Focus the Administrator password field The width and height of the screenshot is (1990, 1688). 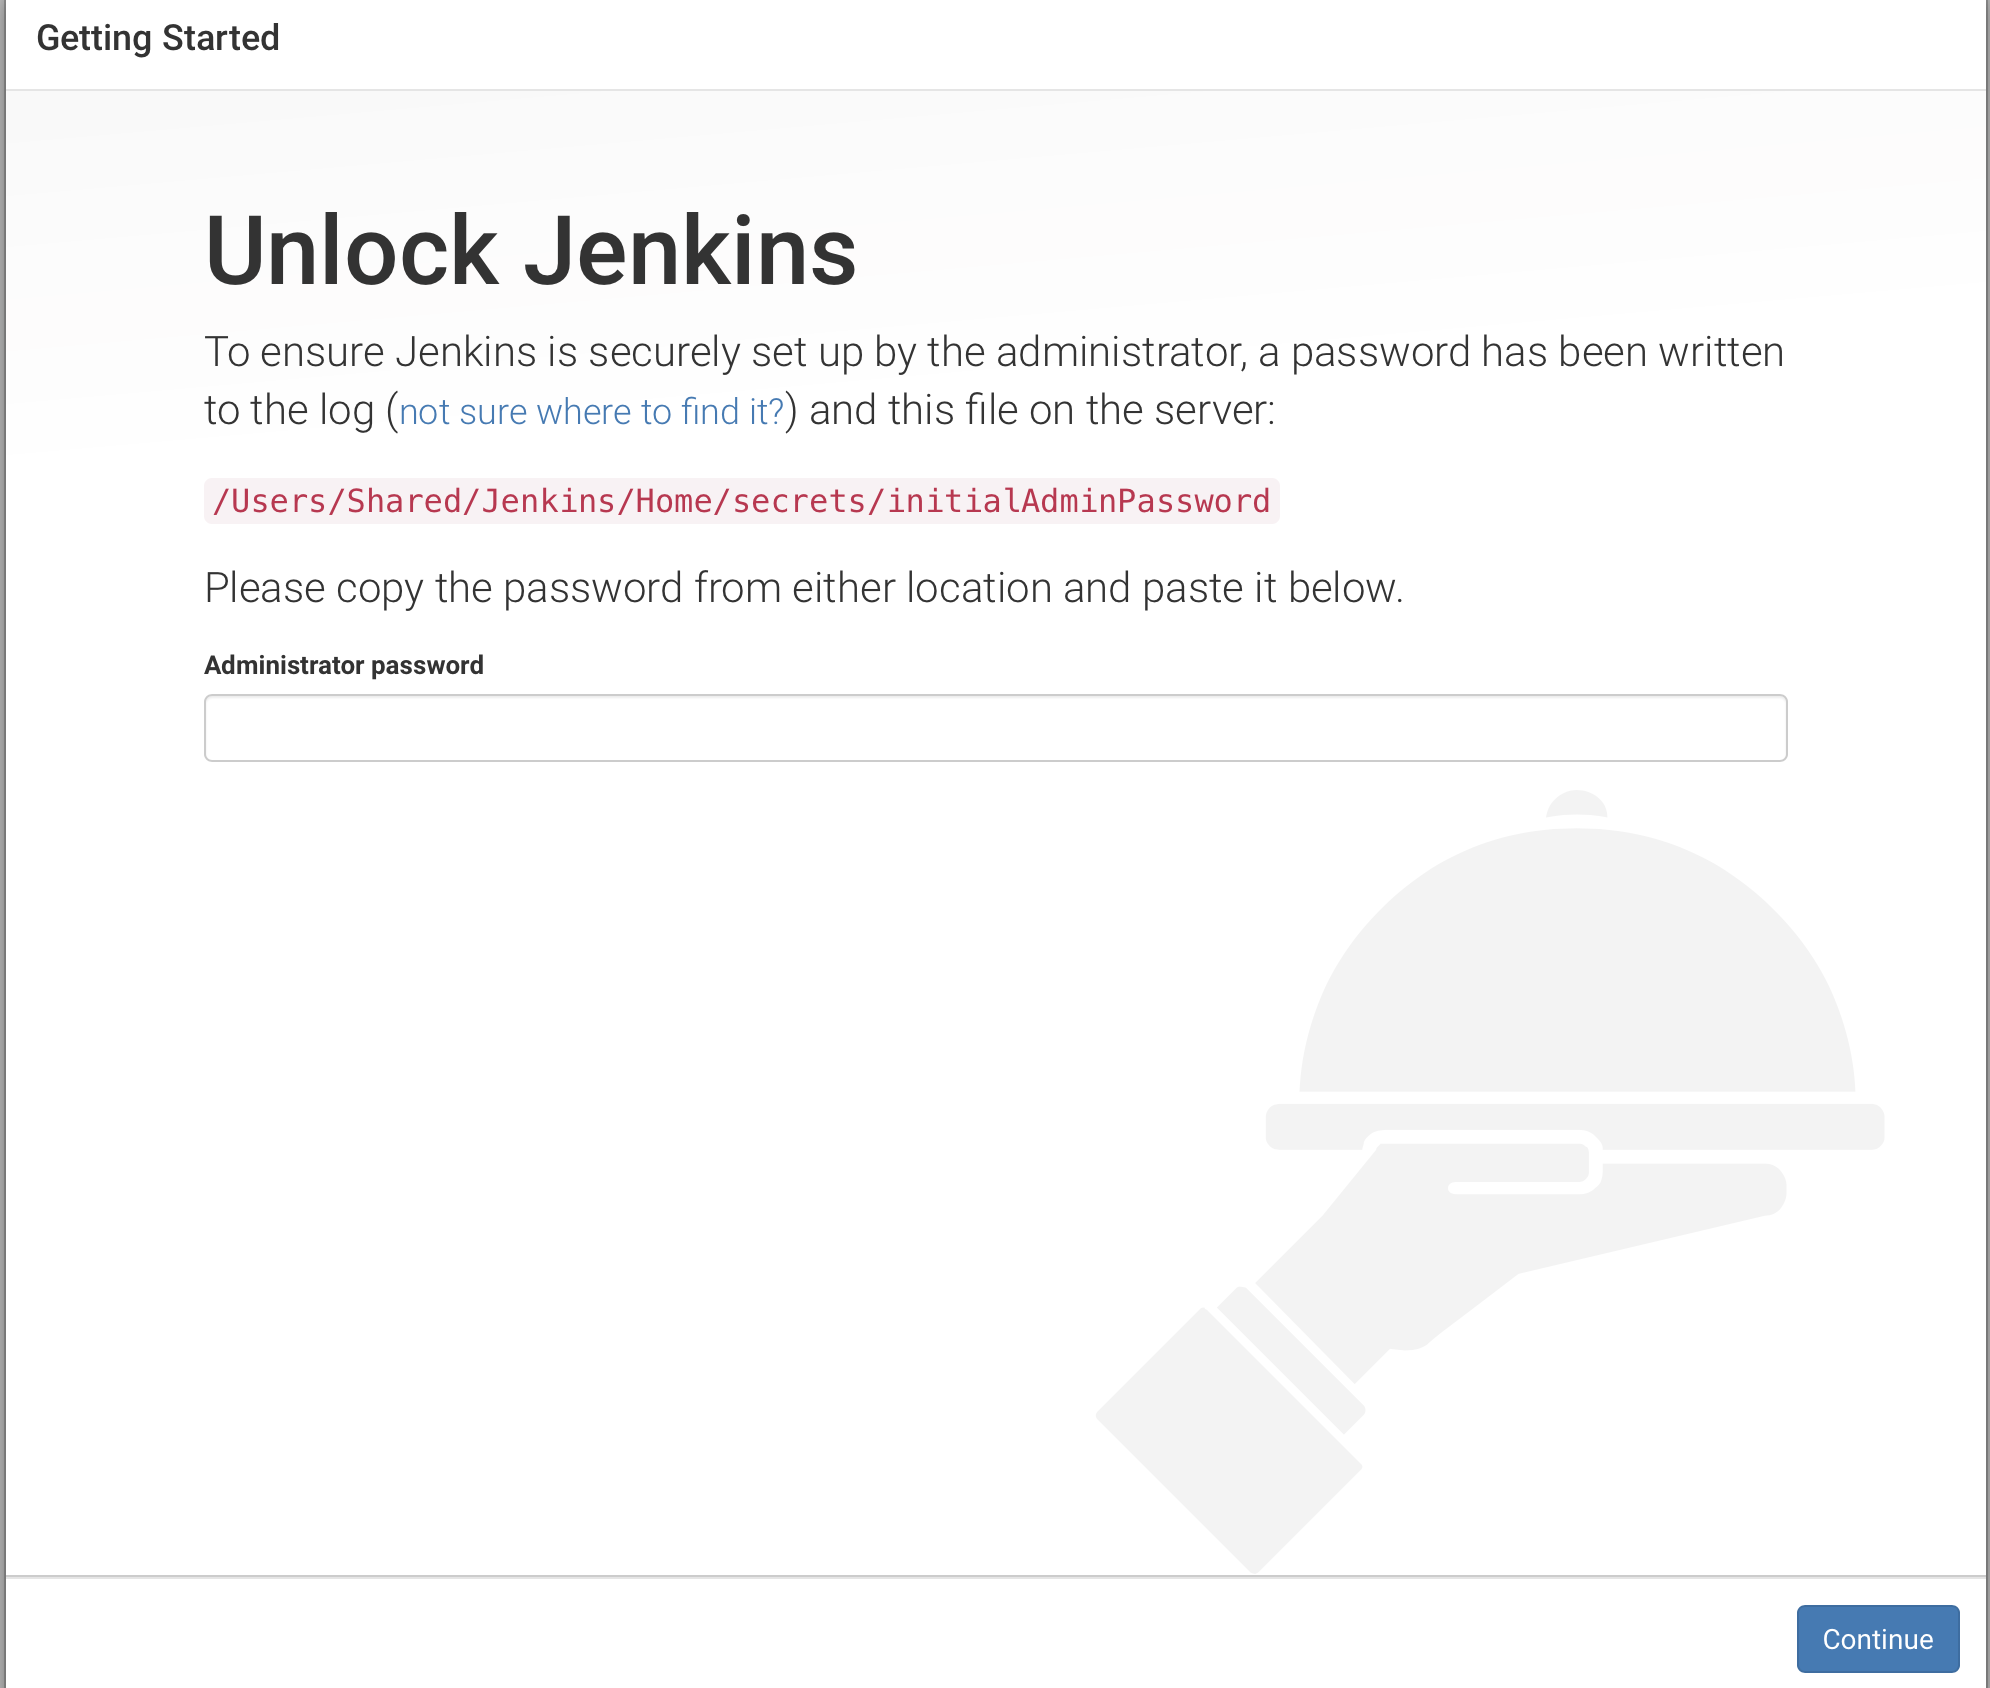coord(995,728)
